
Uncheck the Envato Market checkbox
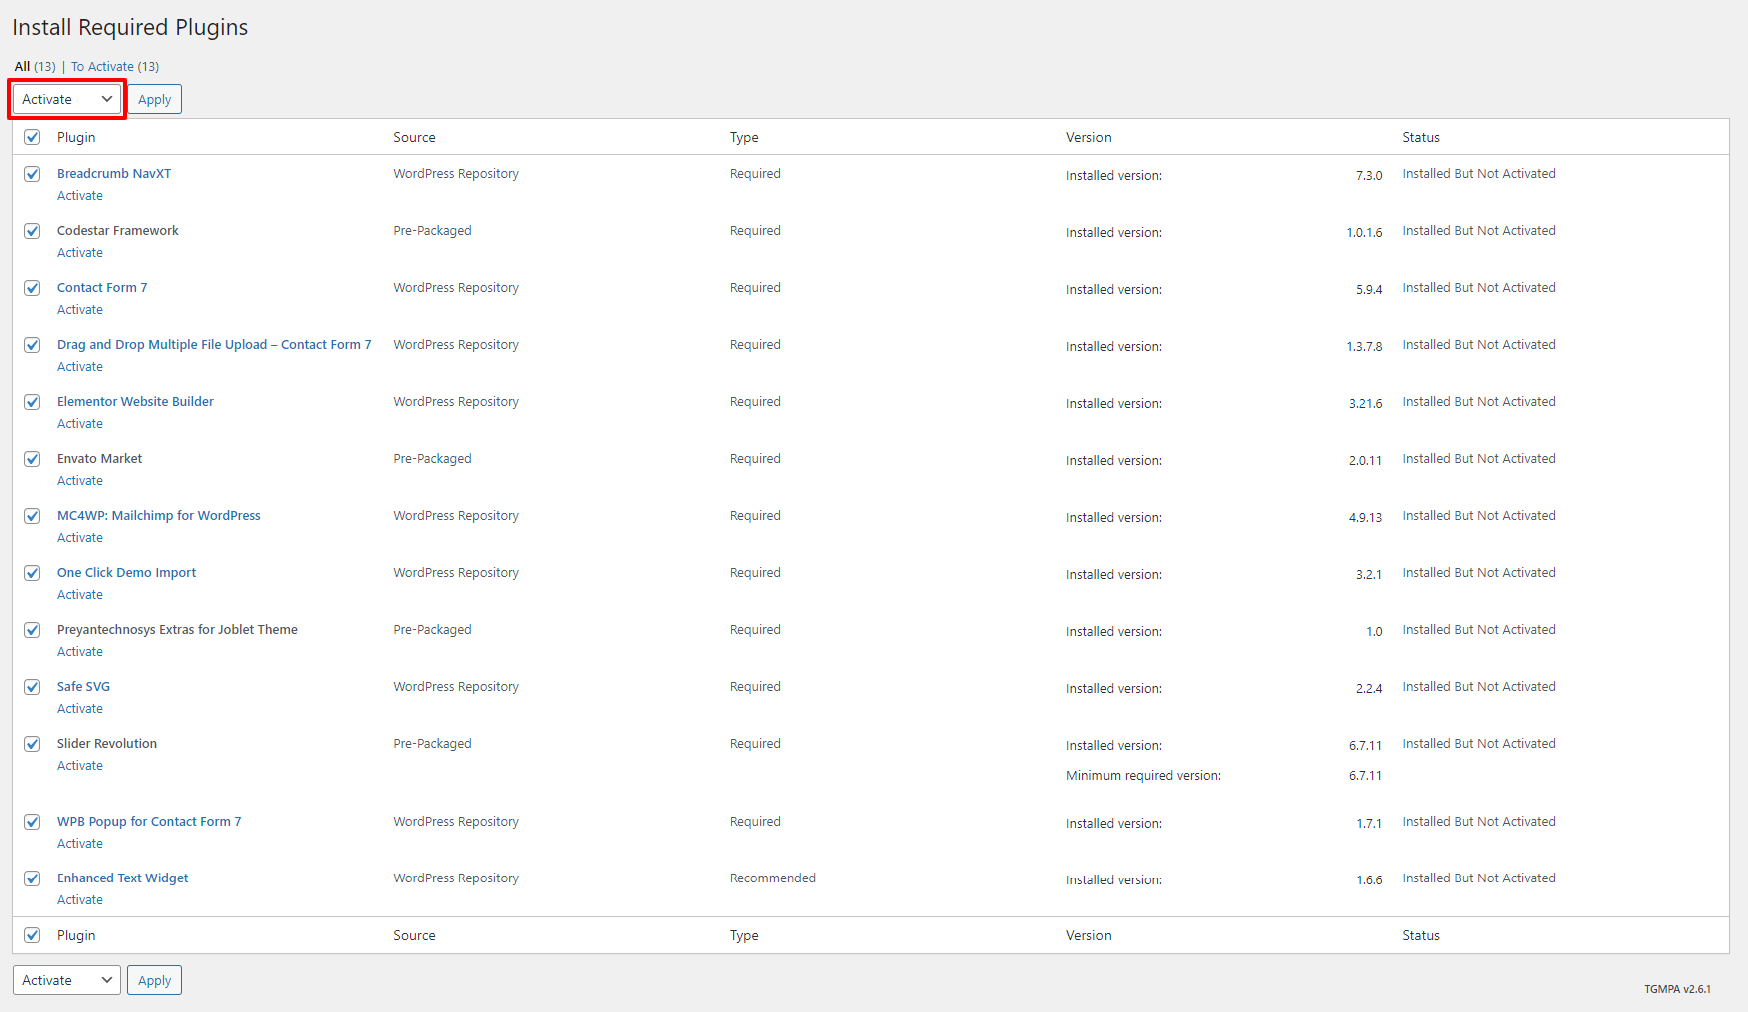point(32,459)
